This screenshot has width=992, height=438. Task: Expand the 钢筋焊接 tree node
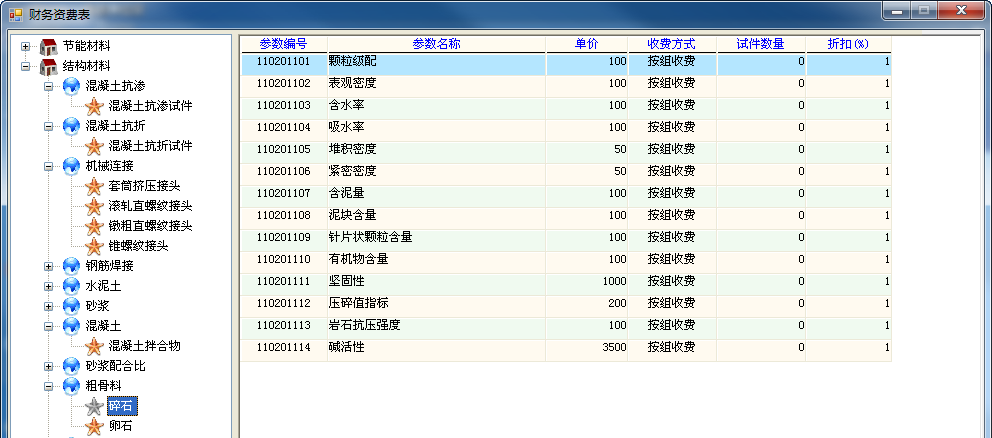point(49,266)
